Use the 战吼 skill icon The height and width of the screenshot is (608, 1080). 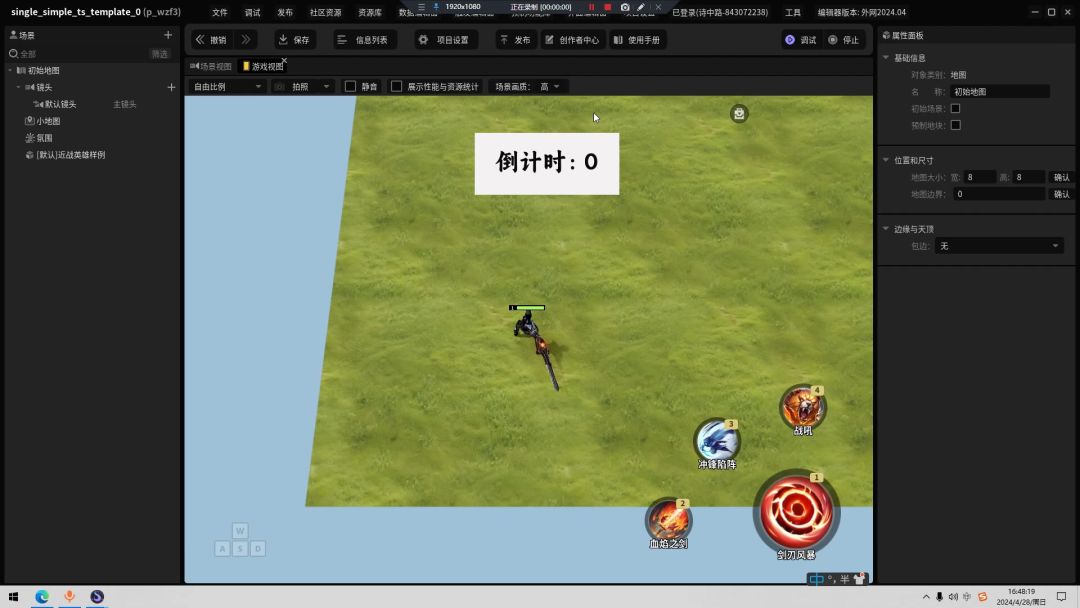tap(803, 406)
